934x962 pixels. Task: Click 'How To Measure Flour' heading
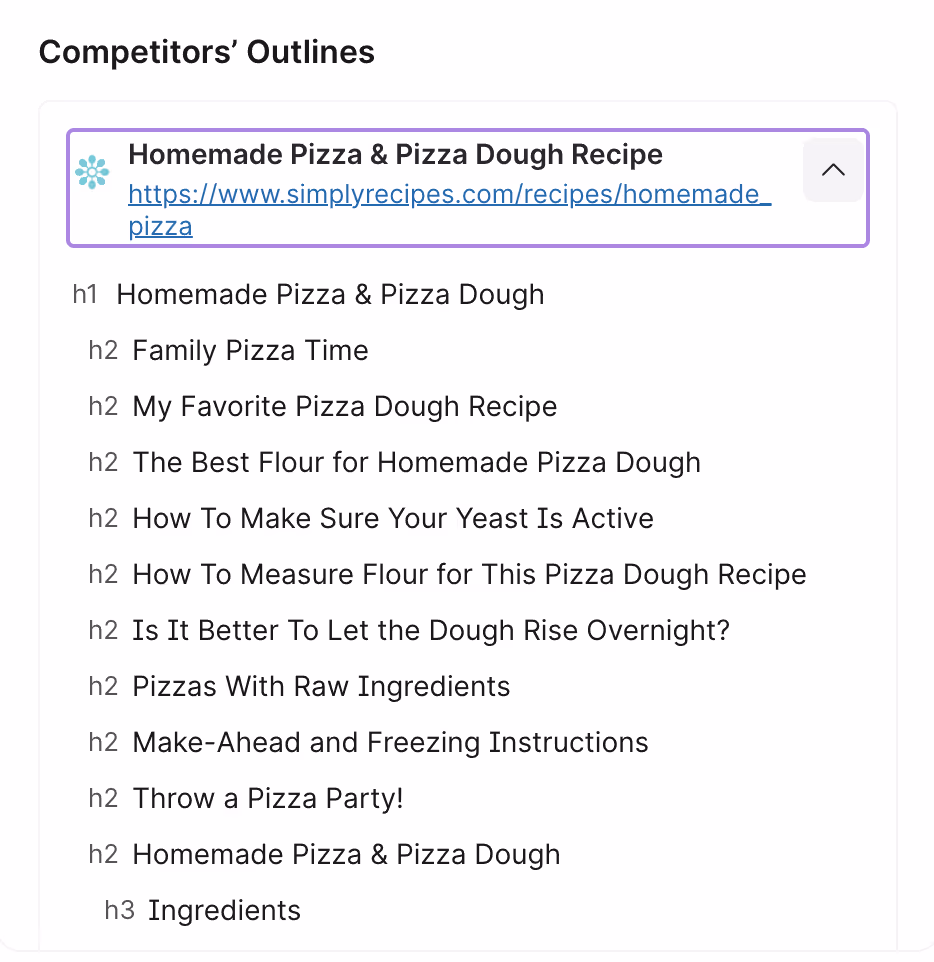pos(469,575)
